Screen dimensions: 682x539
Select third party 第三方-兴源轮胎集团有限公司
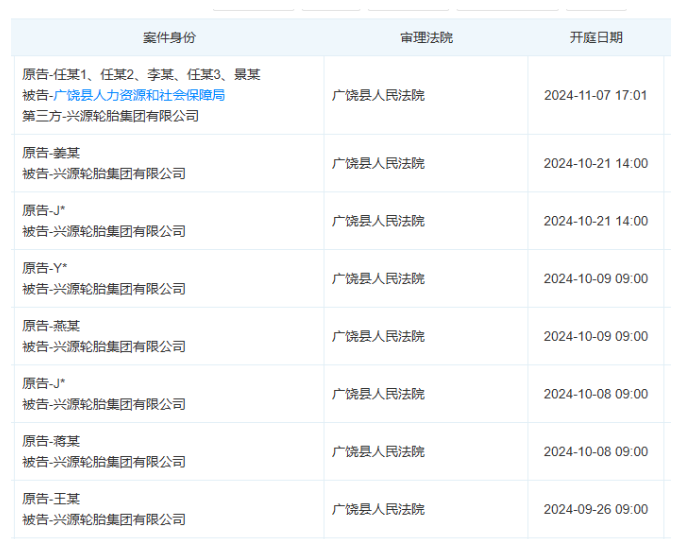click(110, 116)
